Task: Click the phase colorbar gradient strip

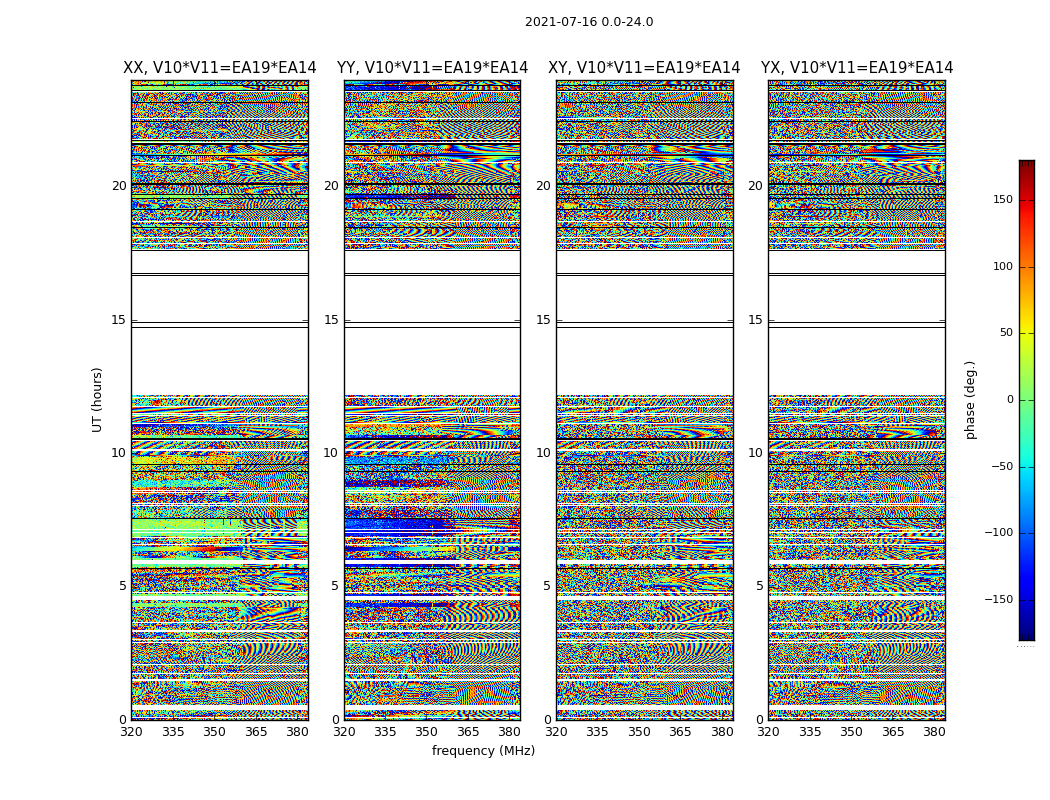Action: tap(1026, 400)
